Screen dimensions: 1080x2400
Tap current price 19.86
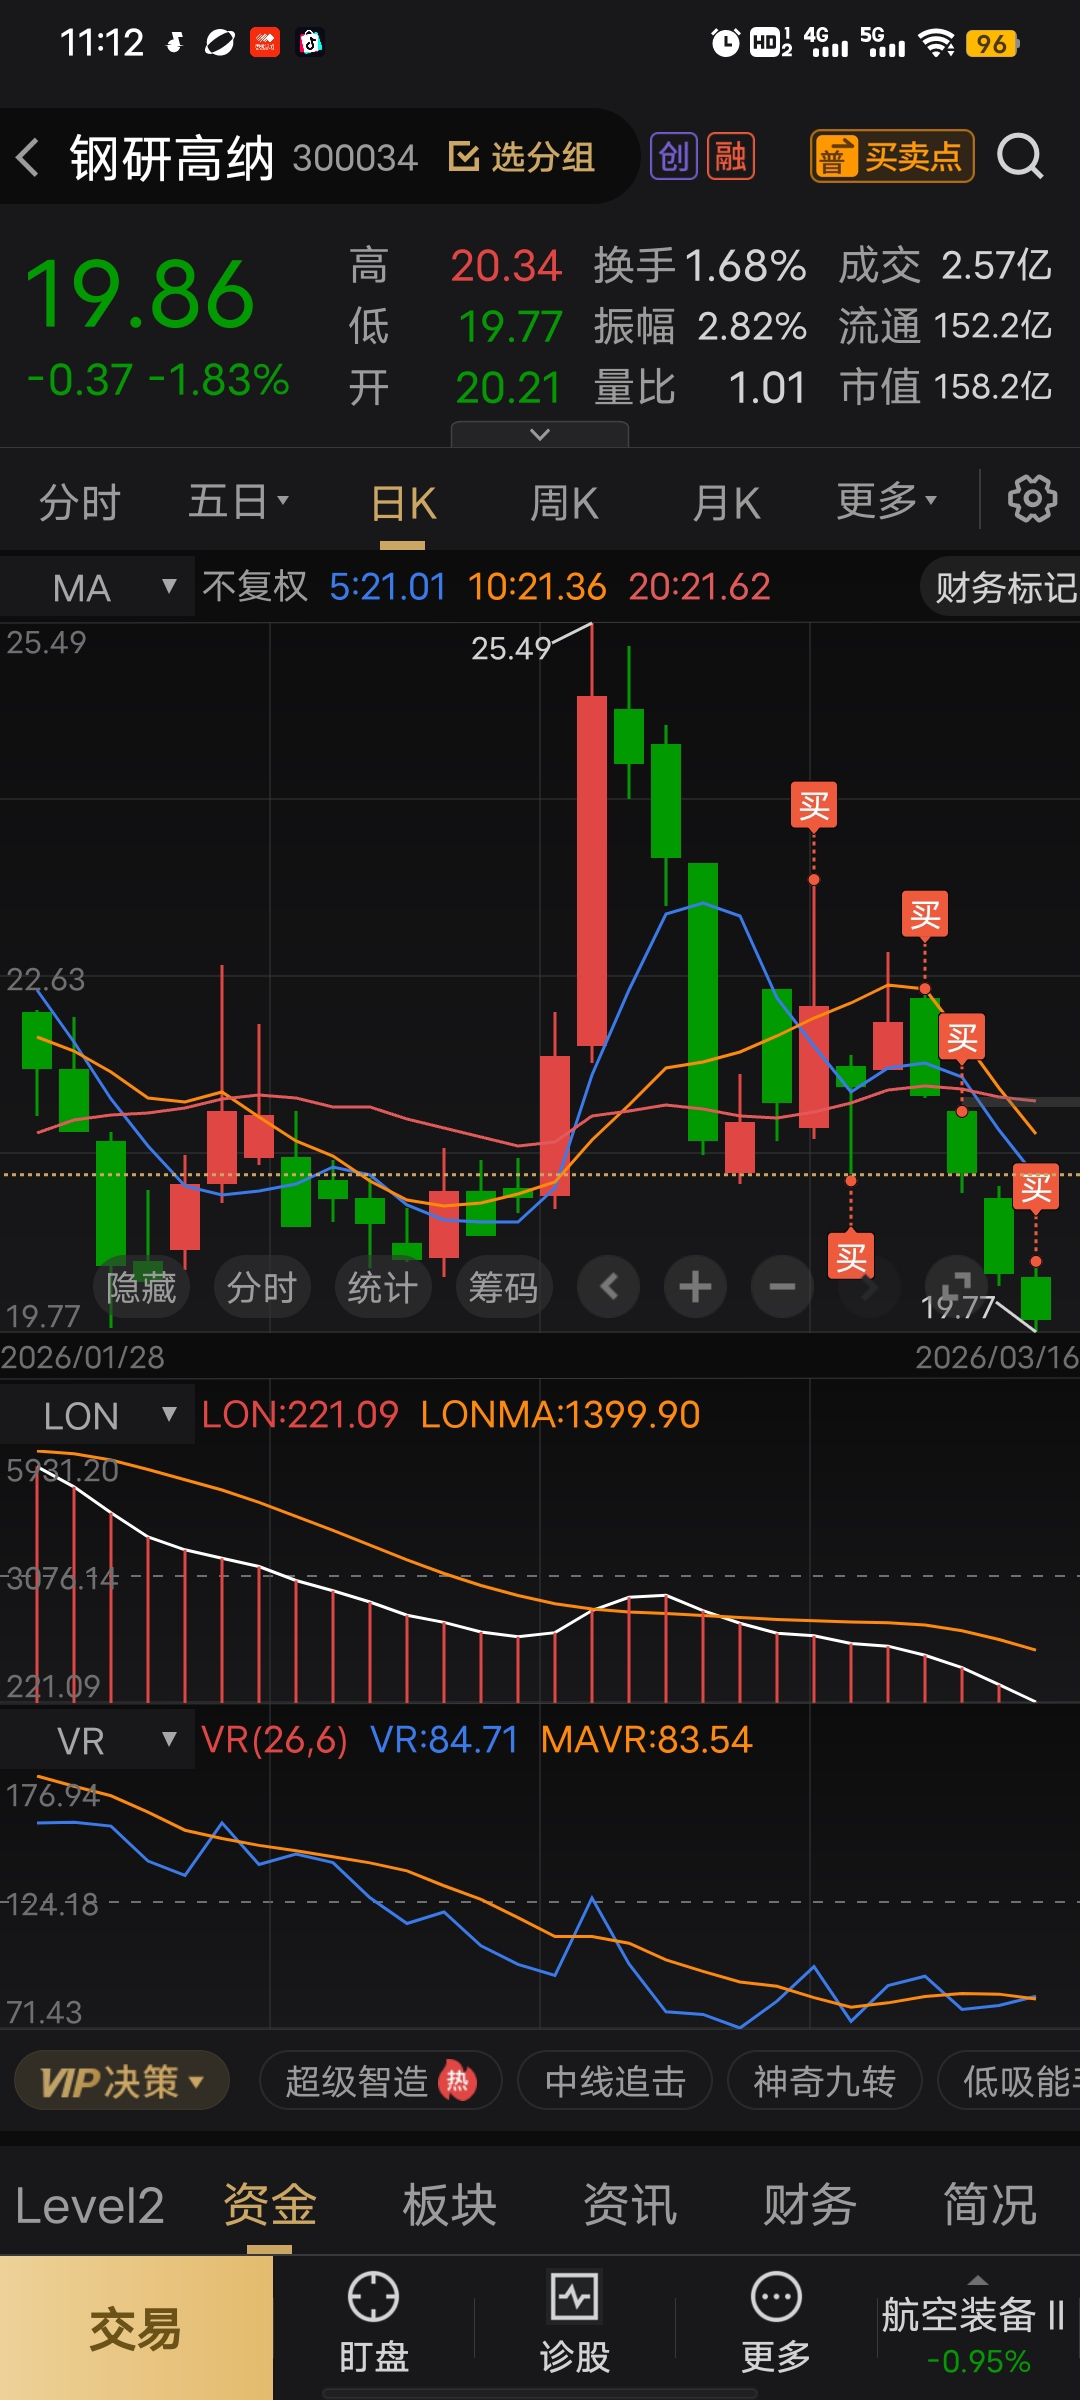tap(140, 293)
